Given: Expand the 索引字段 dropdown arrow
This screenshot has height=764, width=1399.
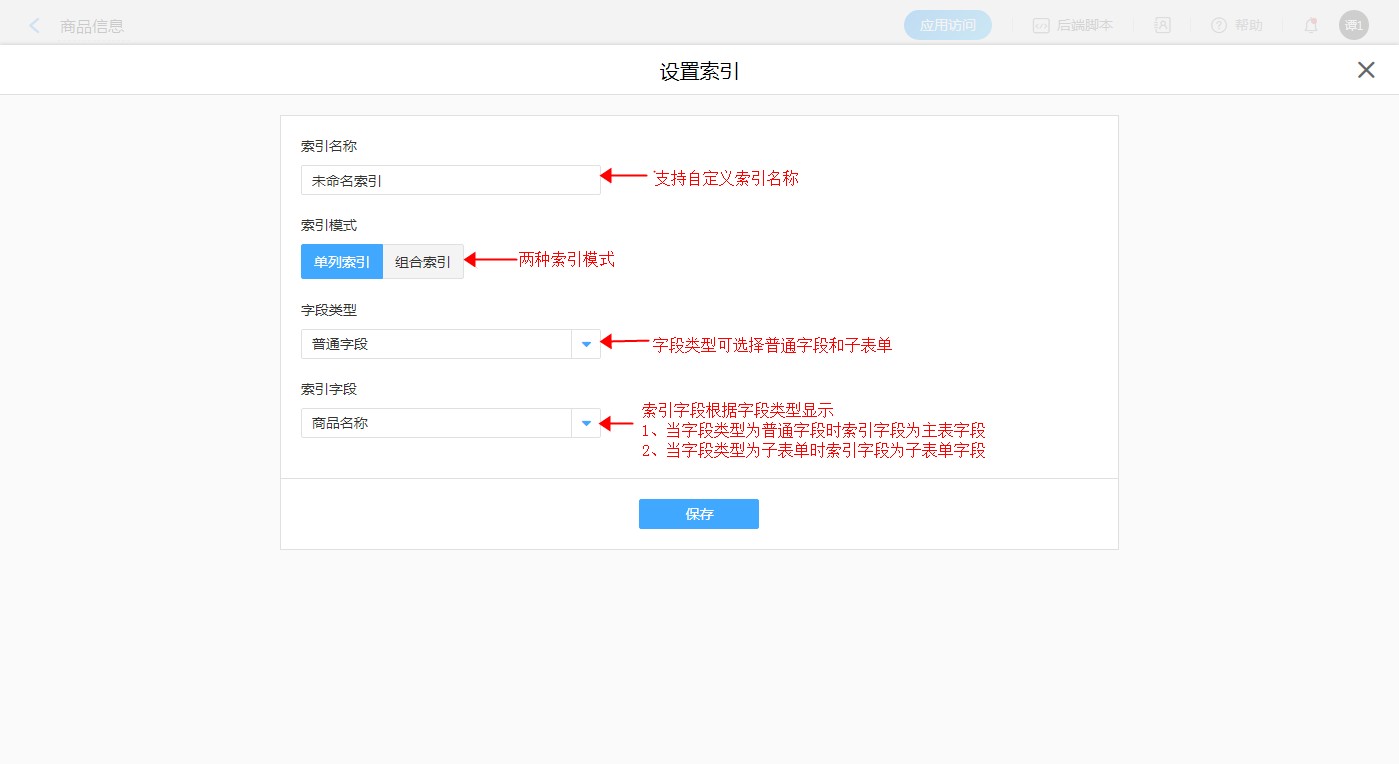Looking at the screenshot, I should (x=586, y=423).
